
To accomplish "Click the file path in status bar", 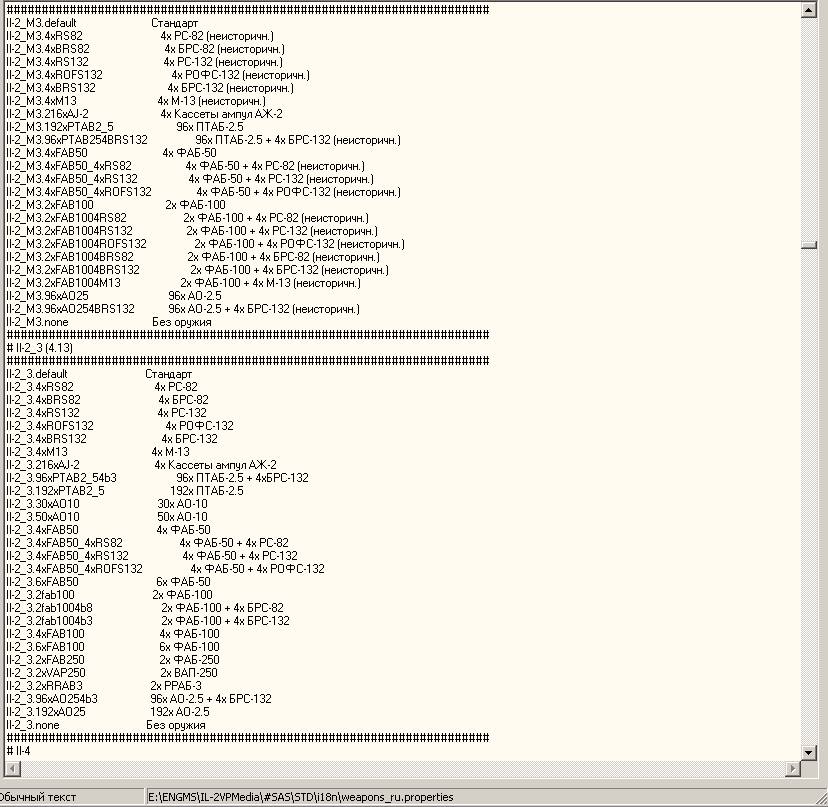I will pos(300,797).
